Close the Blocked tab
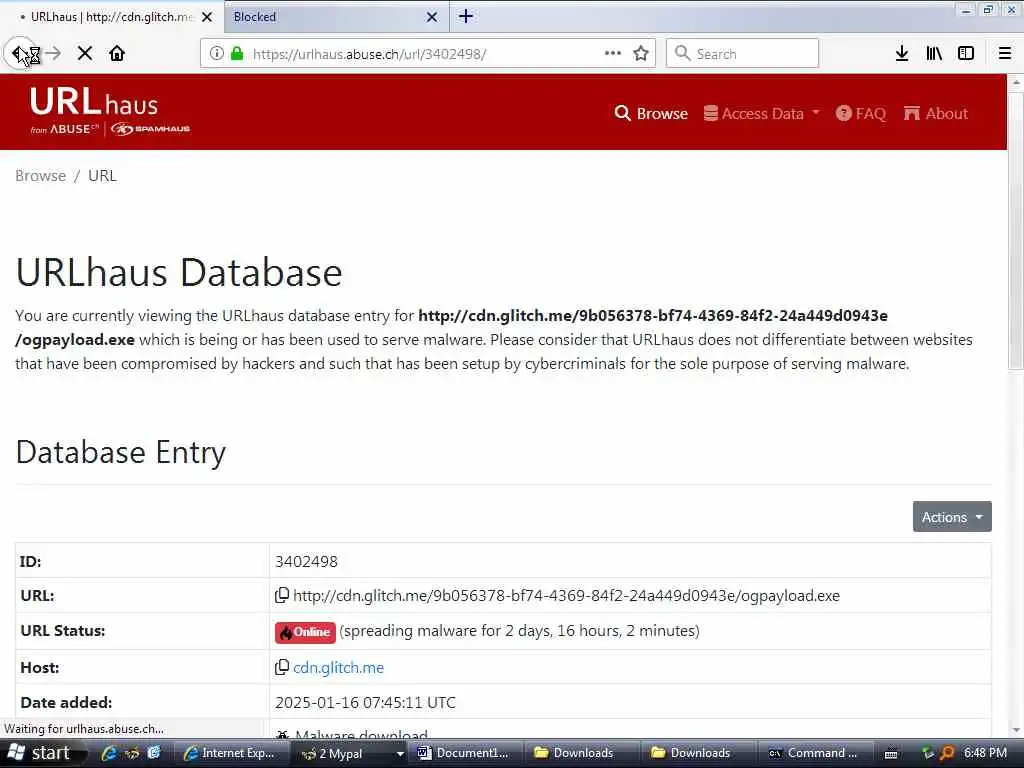 coord(432,17)
